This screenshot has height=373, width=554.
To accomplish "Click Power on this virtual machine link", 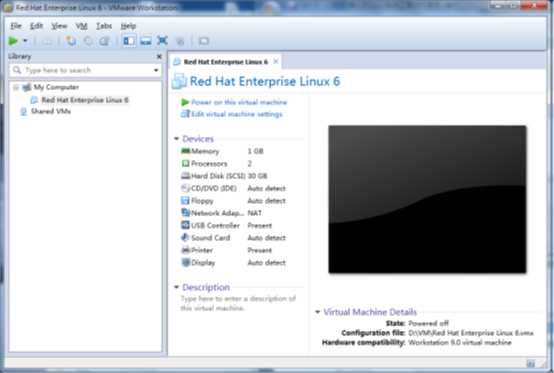I will coord(239,102).
